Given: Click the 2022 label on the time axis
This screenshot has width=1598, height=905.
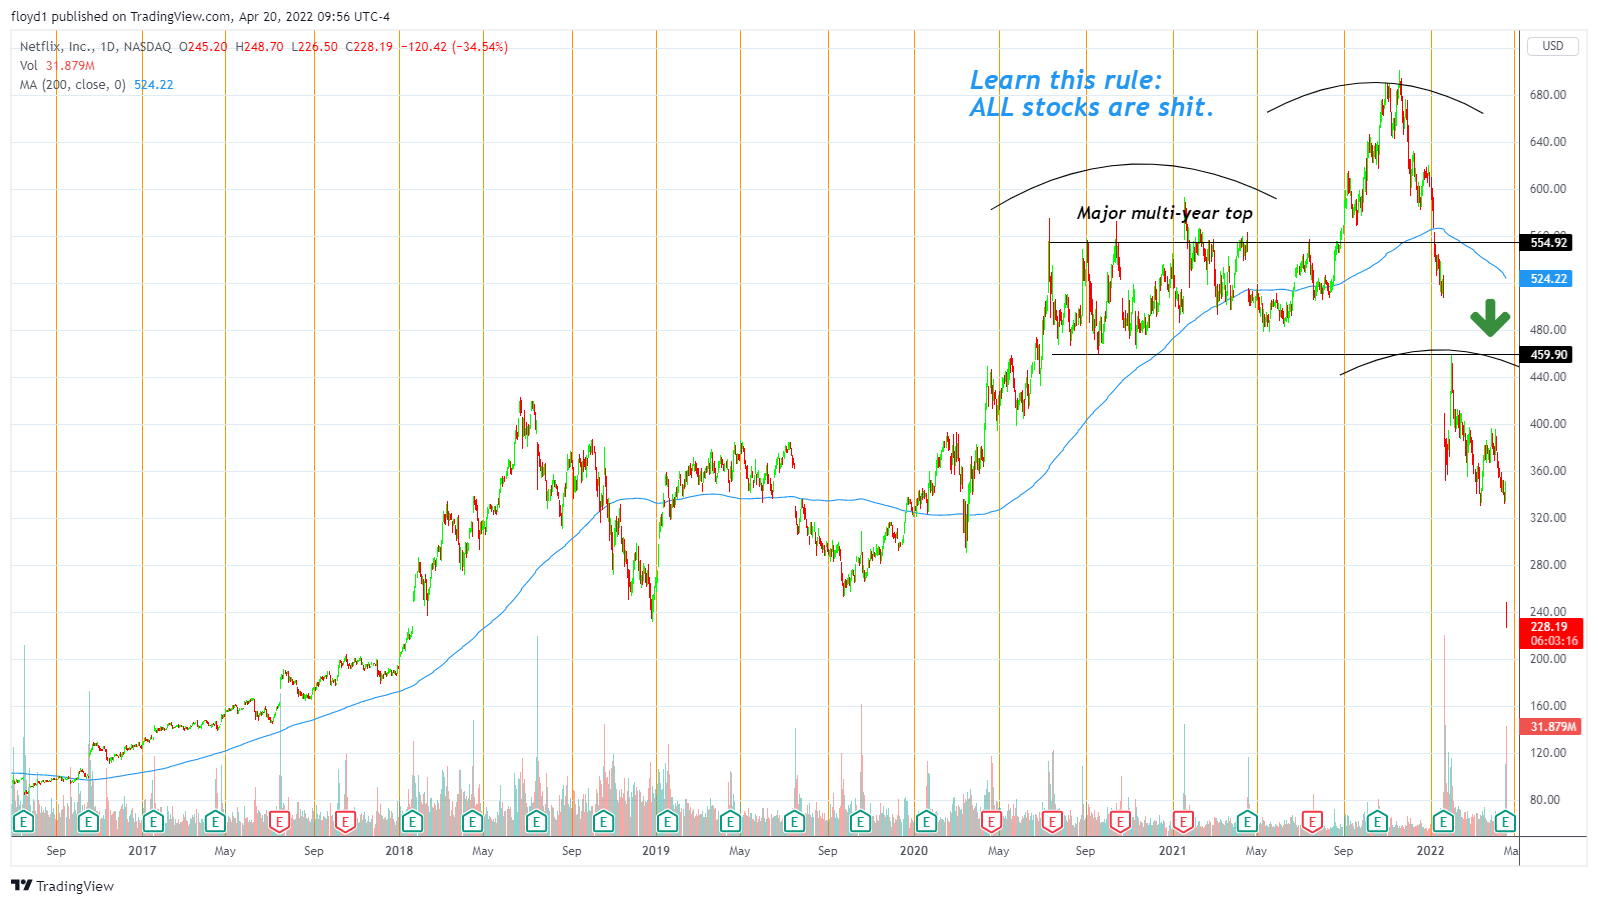Looking at the screenshot, I should 1431,851.
